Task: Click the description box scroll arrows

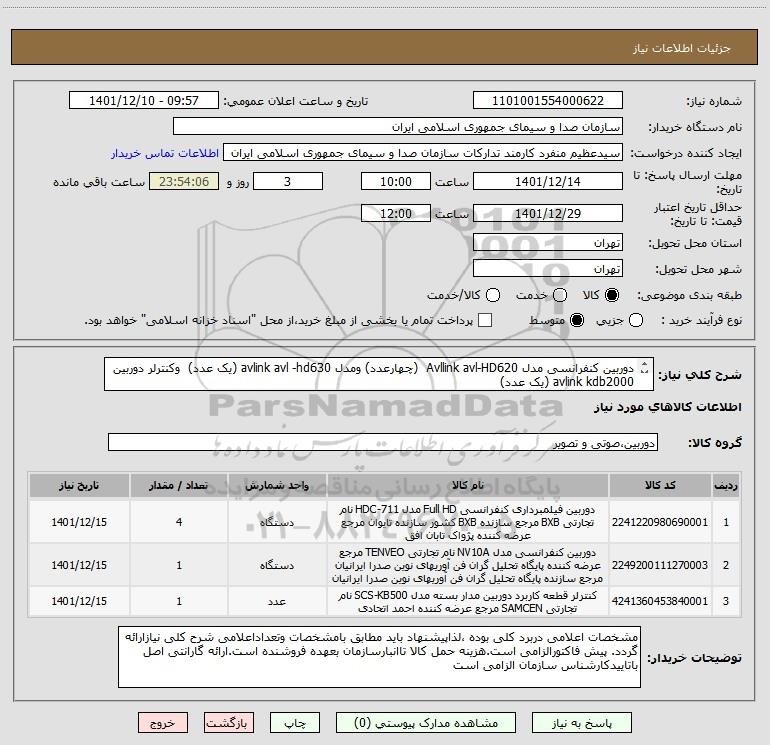Action: pos(645,367)
